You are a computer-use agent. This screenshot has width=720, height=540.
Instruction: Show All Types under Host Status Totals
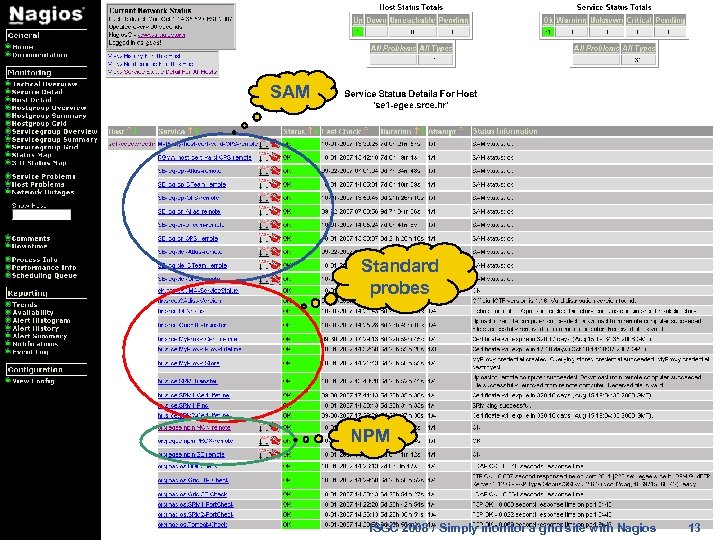click(436, 48)
